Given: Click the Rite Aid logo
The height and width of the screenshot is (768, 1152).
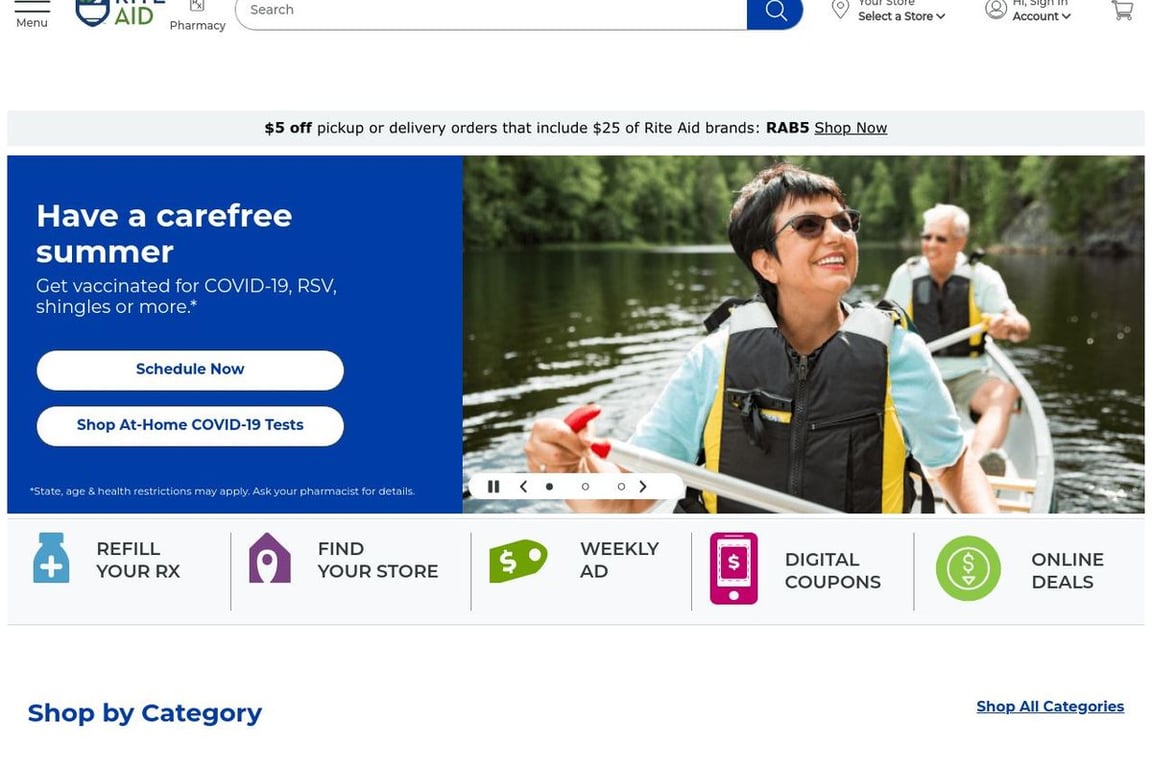Looking at the screenshot, I should [x=120, y=13].
